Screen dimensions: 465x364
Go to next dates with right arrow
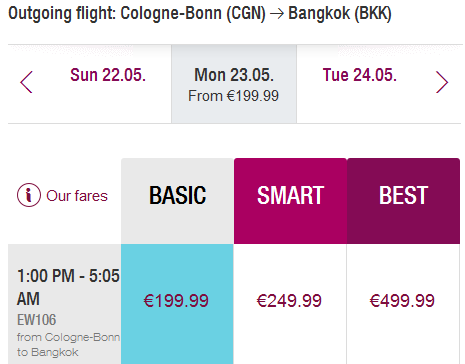click(x=442, y=82)
